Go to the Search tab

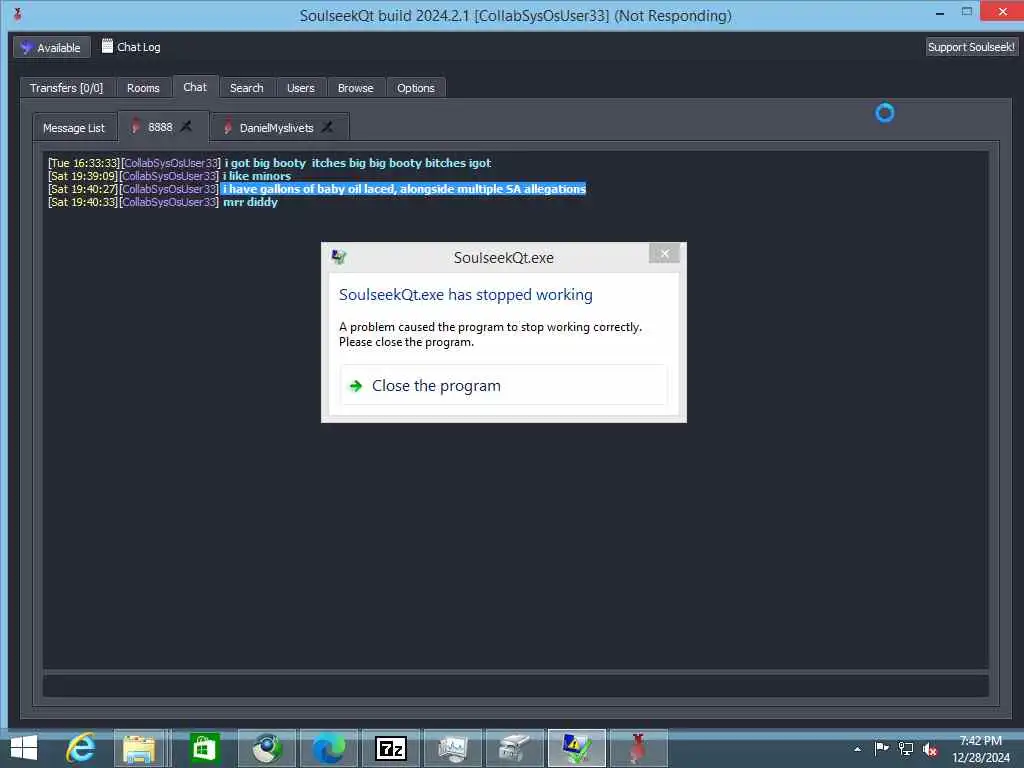click(x=247, y=88)
